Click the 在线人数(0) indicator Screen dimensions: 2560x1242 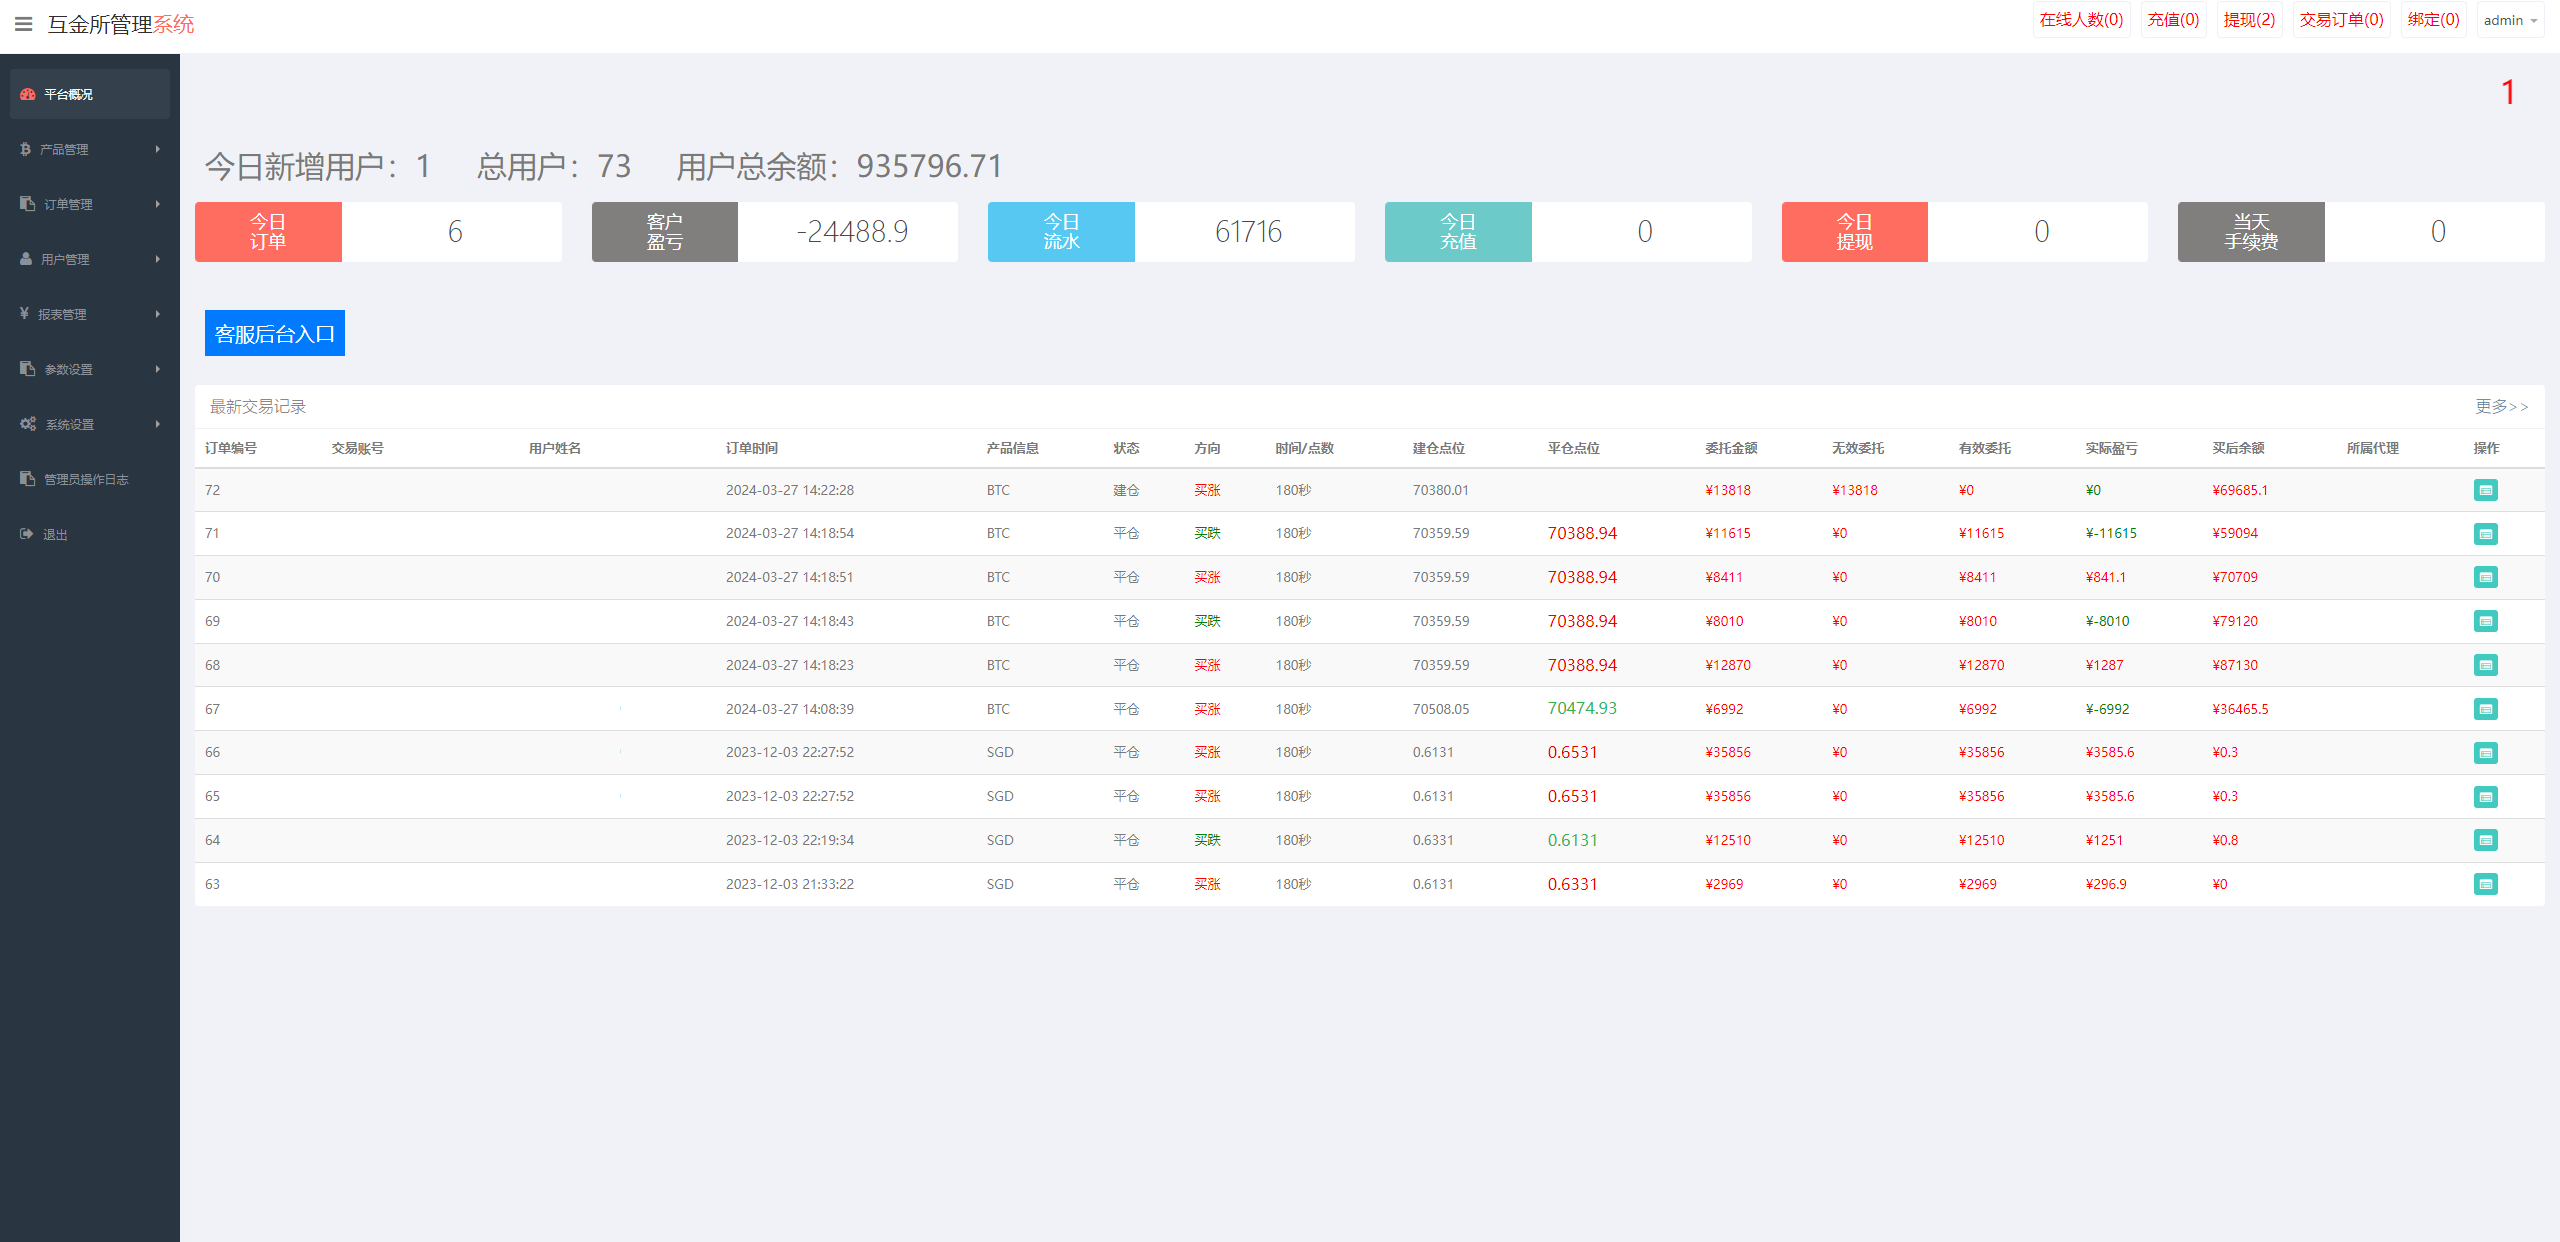(x=2081, y=20)
